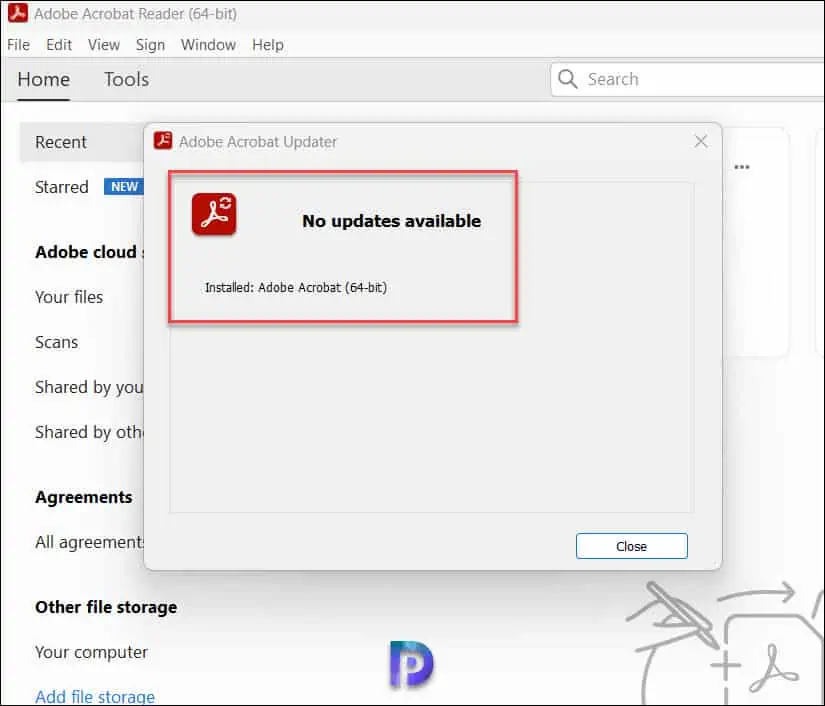
Task: Switch to the Home tab
Action: 44,79
